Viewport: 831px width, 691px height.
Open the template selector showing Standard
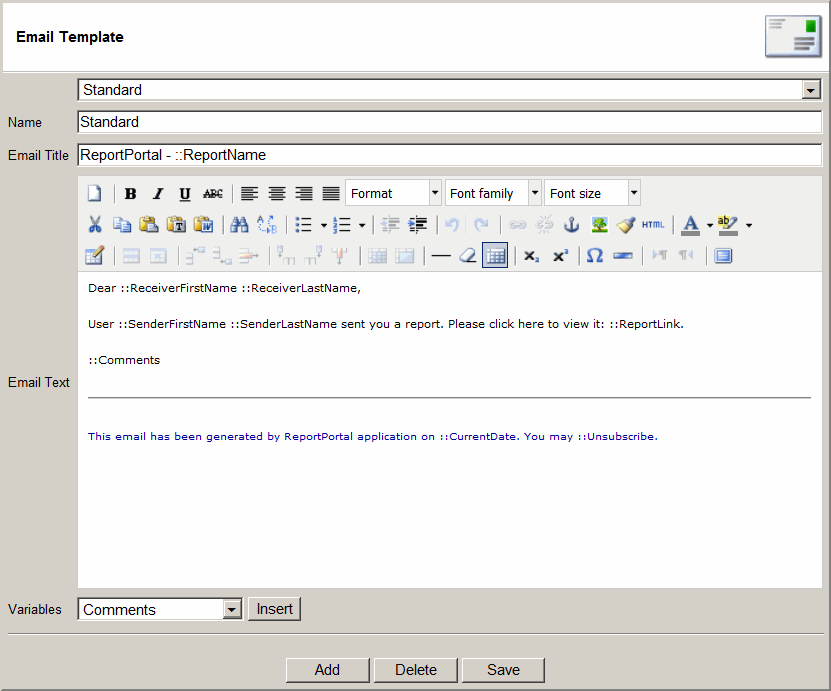coord(449,90)
